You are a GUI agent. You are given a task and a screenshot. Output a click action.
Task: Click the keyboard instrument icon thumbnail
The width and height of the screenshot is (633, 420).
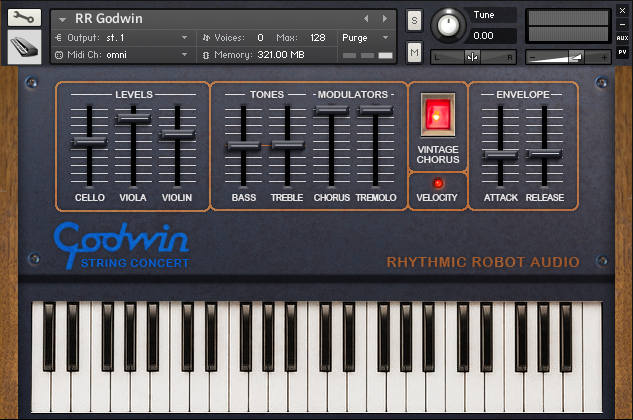[24, 47]
